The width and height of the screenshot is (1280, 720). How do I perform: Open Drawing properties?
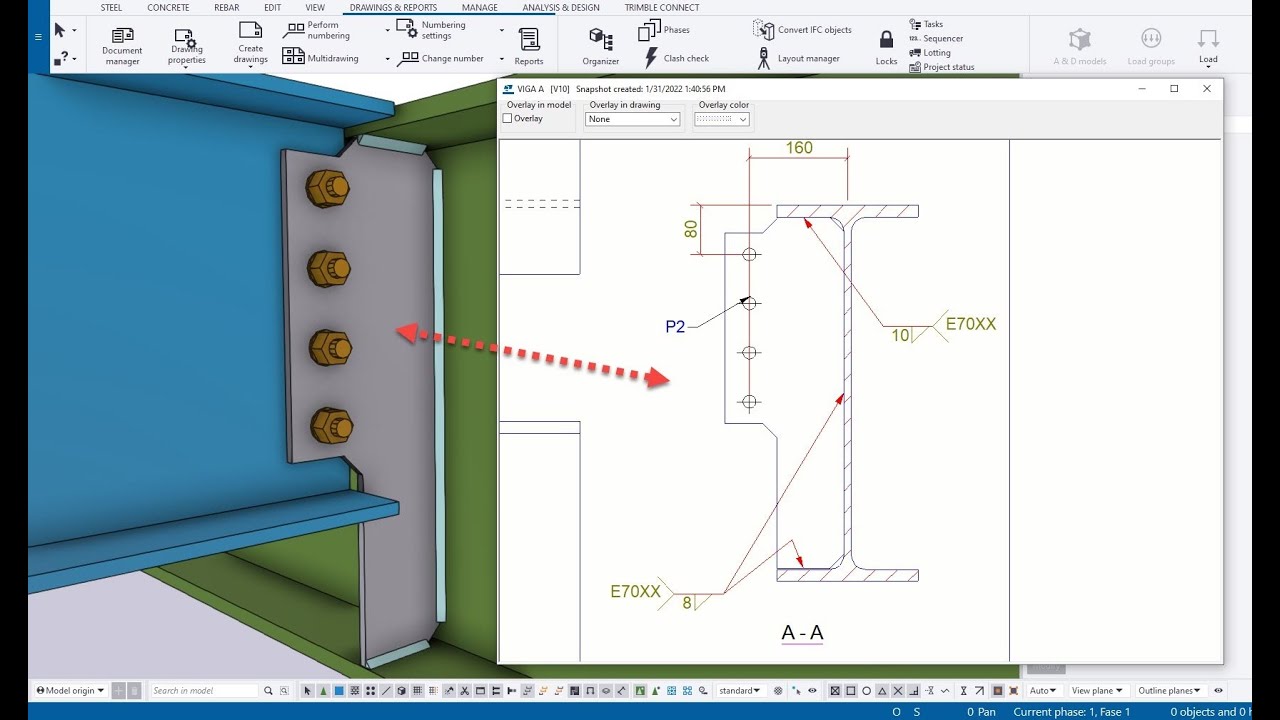tap(186, 47)
